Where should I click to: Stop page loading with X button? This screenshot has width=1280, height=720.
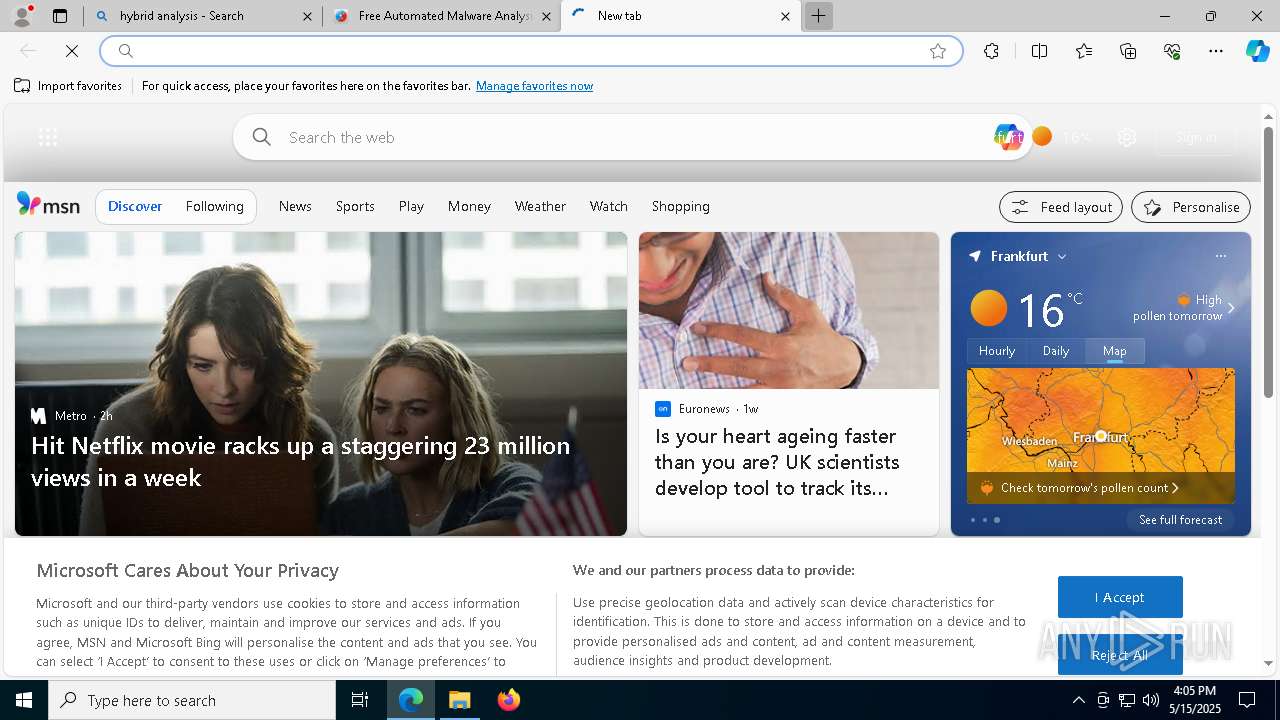tap(72, 51)
